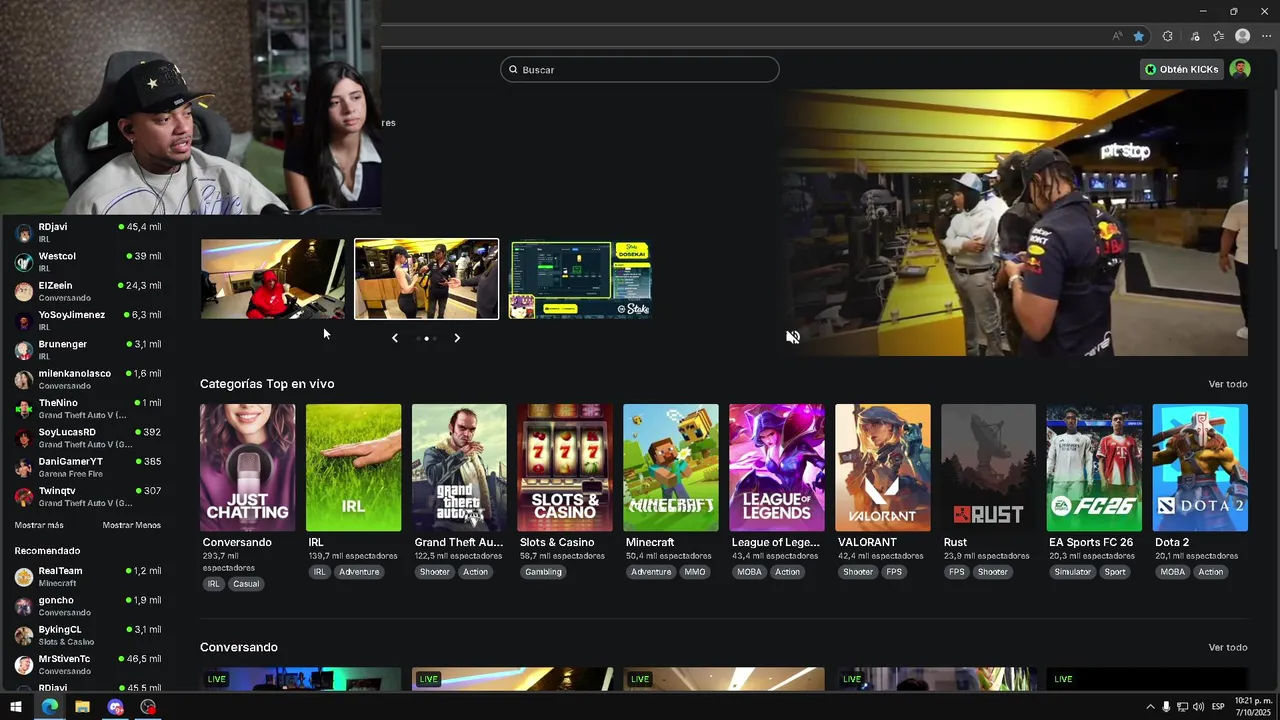Click the Simulator tag under EA Sports FC 26

(x=1073, y=572)
